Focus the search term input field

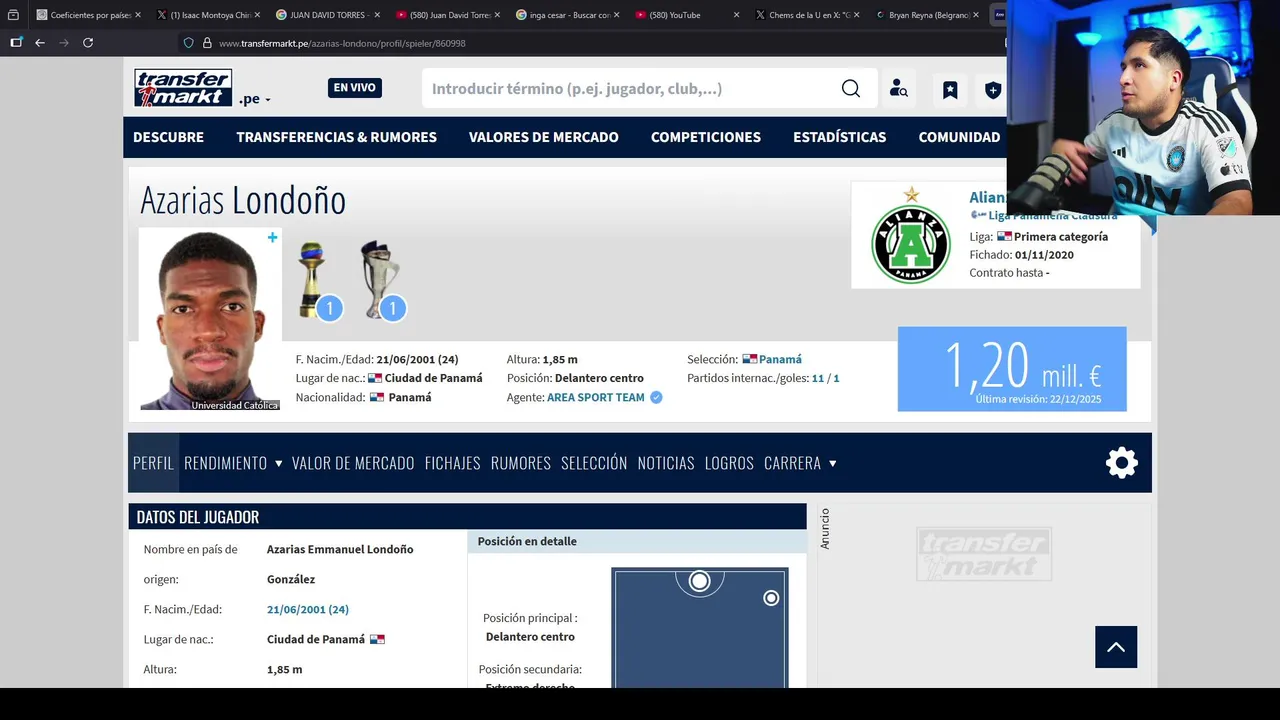coord(630,89)
